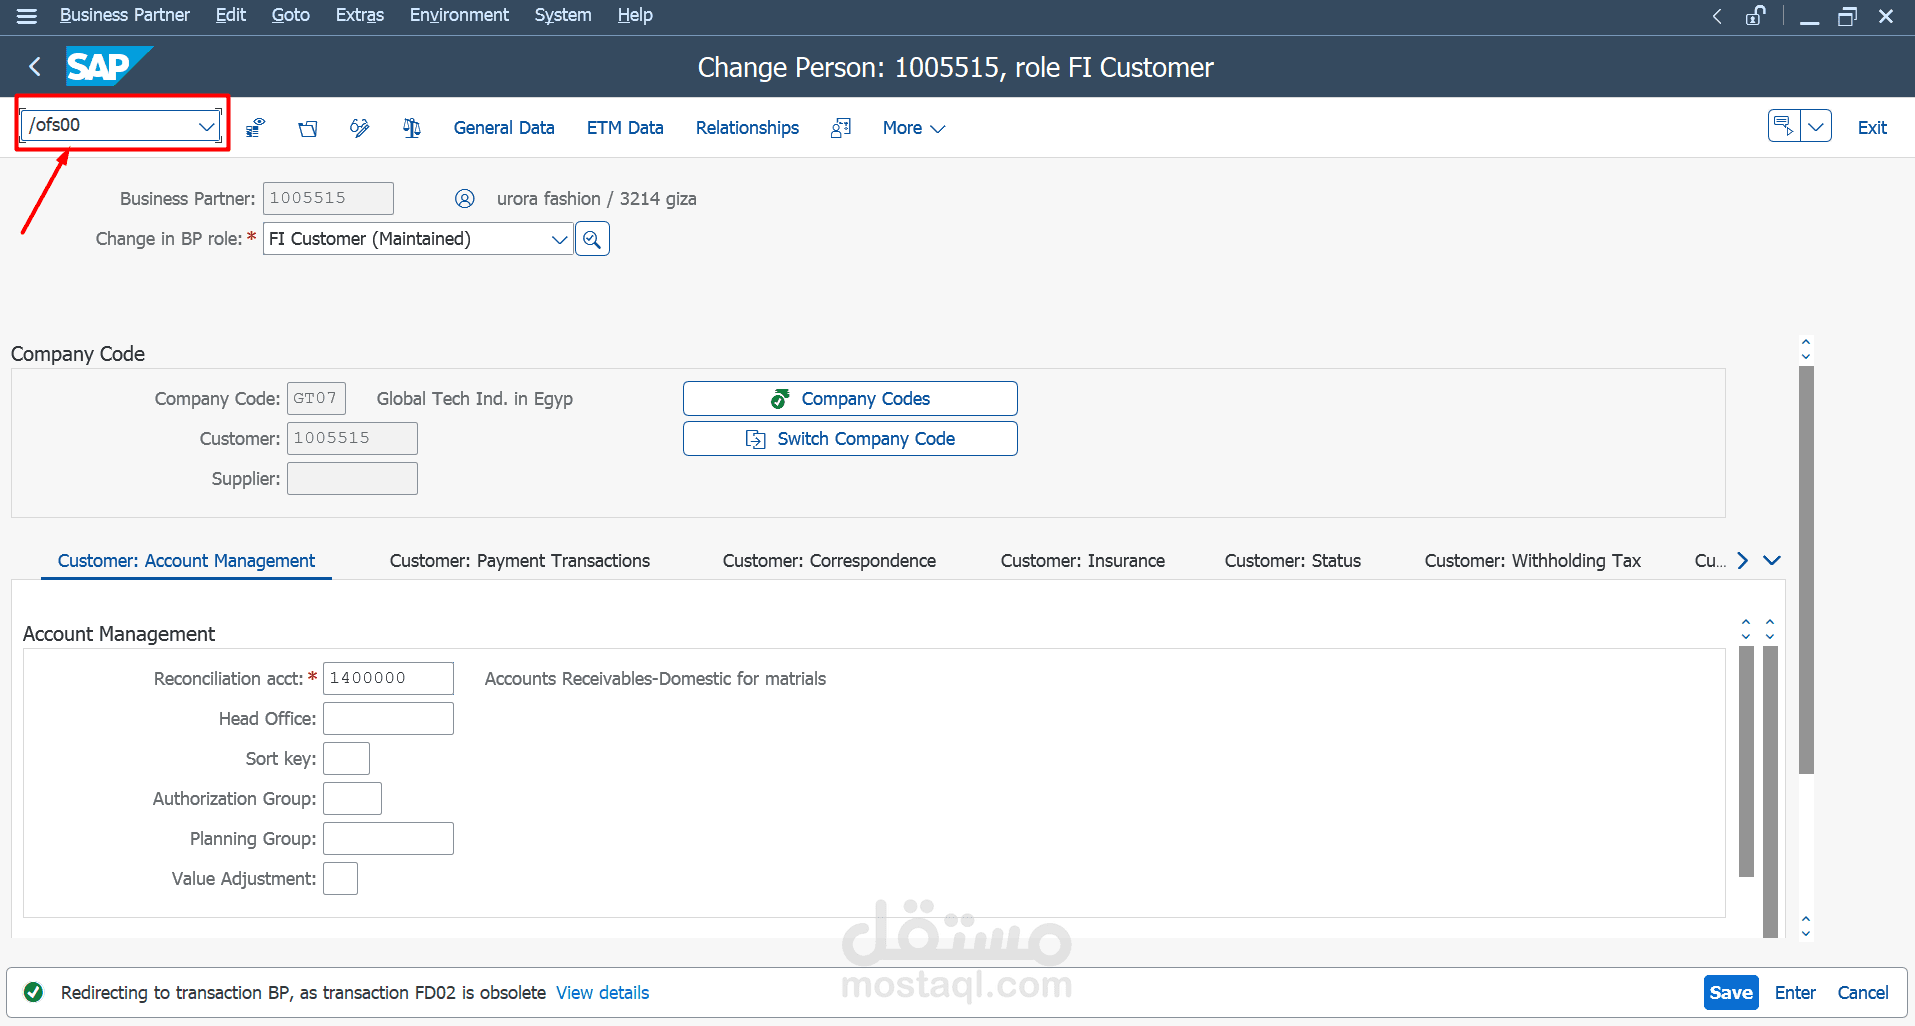Viewport: 1915px width, 1026px height.
Task: Open the Environment menu
Action: point(459,15)
